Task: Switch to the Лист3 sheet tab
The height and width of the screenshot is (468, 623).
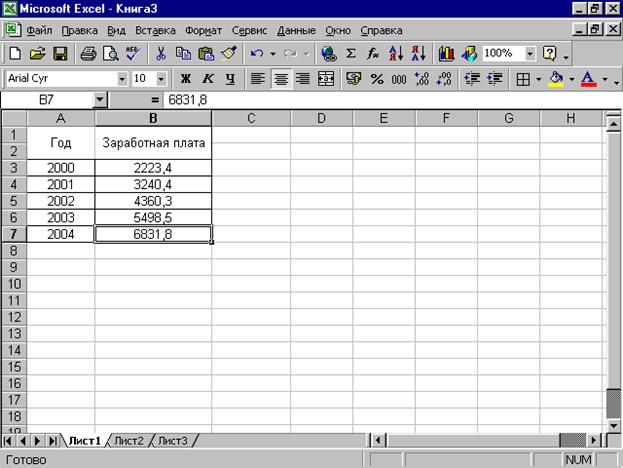Action: [x=172, y=441]
